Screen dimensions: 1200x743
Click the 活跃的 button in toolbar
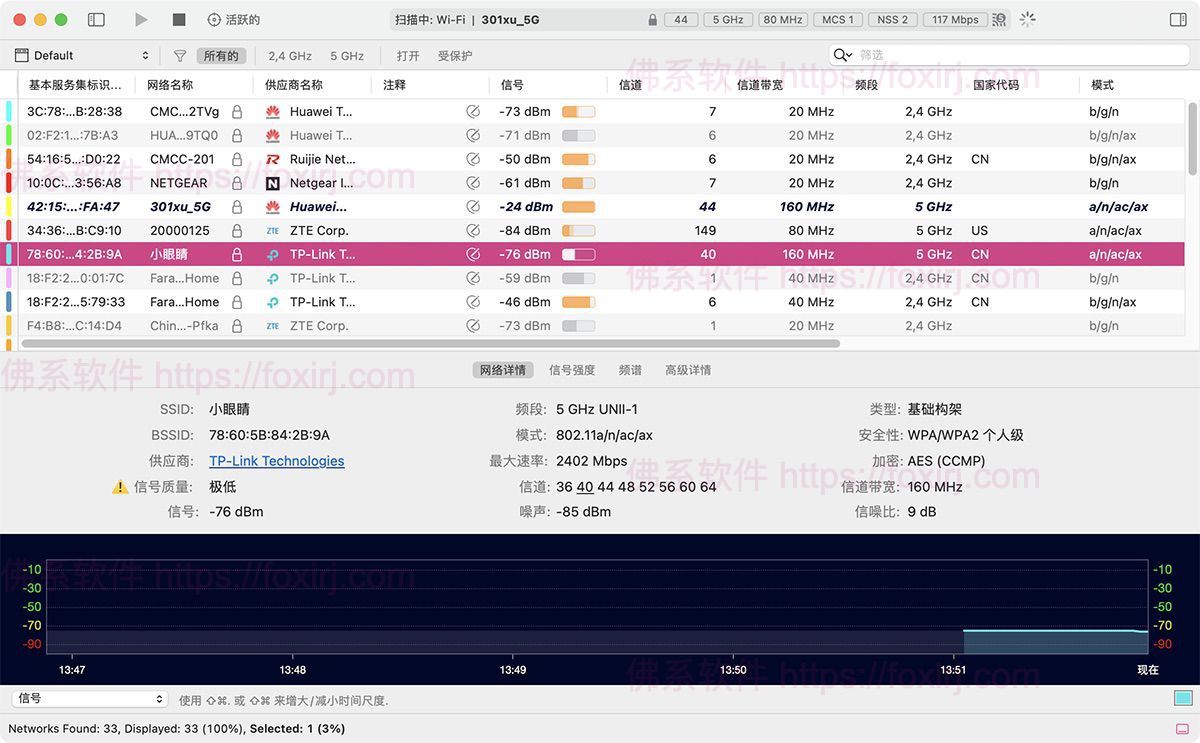point(233,20)
